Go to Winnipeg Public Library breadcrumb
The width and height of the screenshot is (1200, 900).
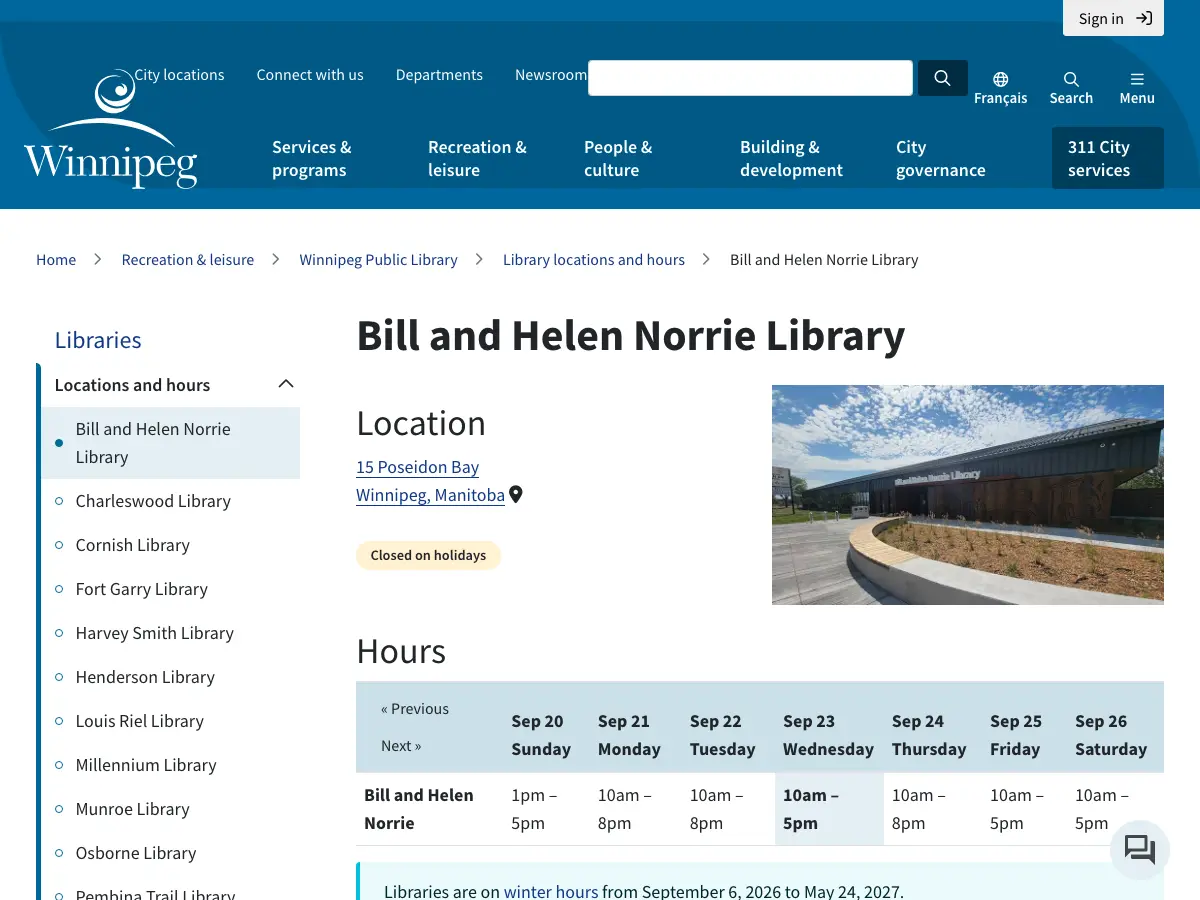point(378,260)
